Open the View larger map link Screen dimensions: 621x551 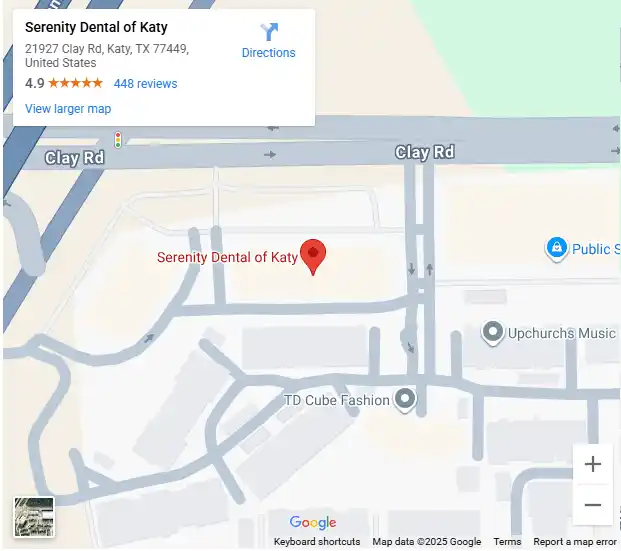tap(68, 109)
